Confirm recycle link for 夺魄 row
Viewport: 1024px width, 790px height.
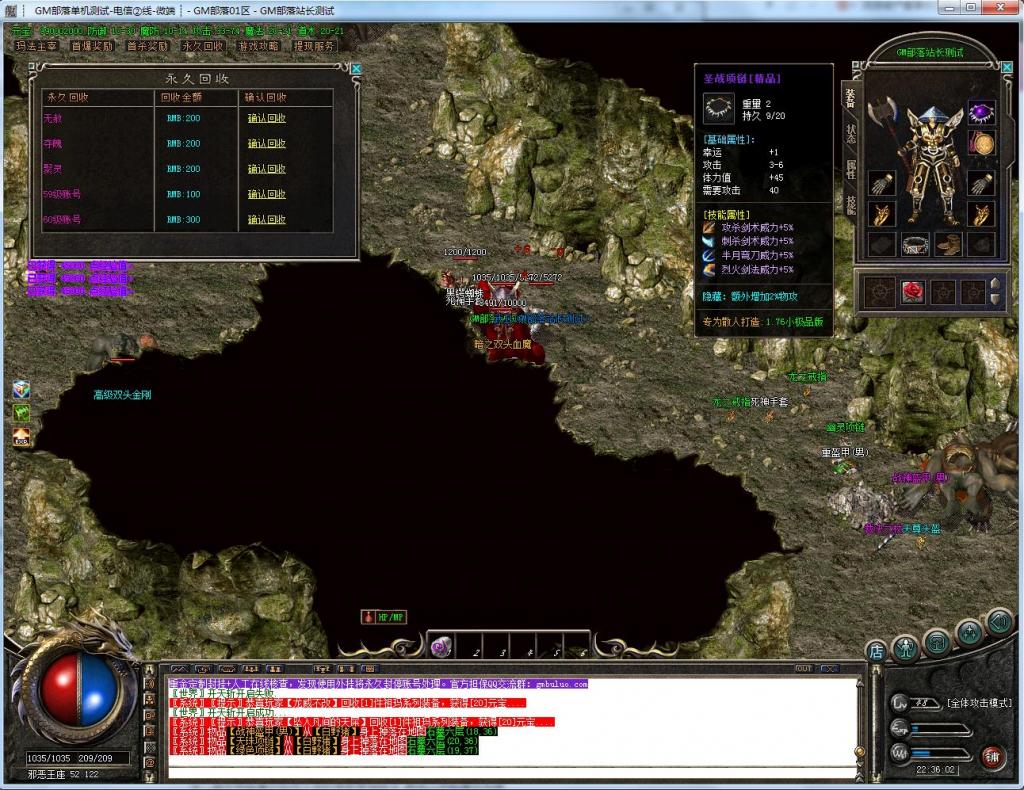click(266, 144)
